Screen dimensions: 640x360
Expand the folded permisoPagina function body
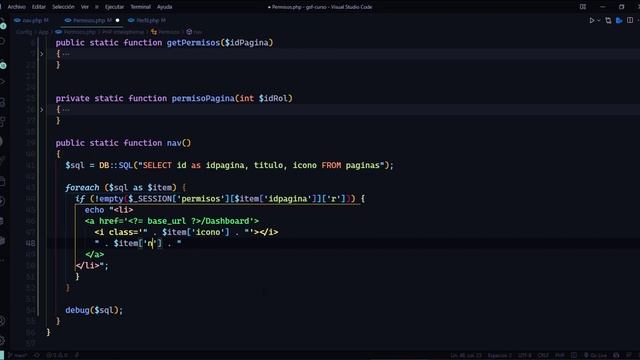[x=42, y=109]
